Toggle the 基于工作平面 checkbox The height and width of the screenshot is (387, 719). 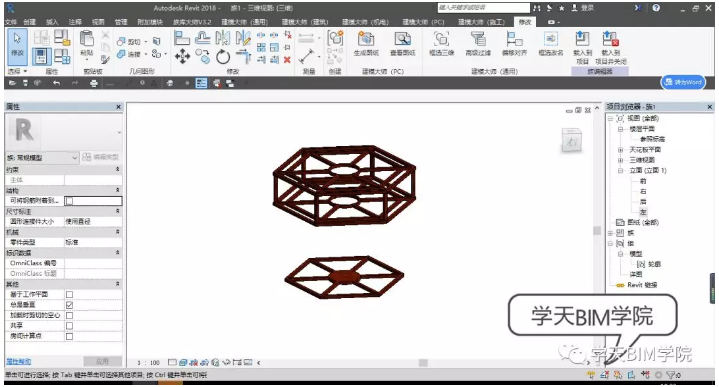(x=69, y=294)
